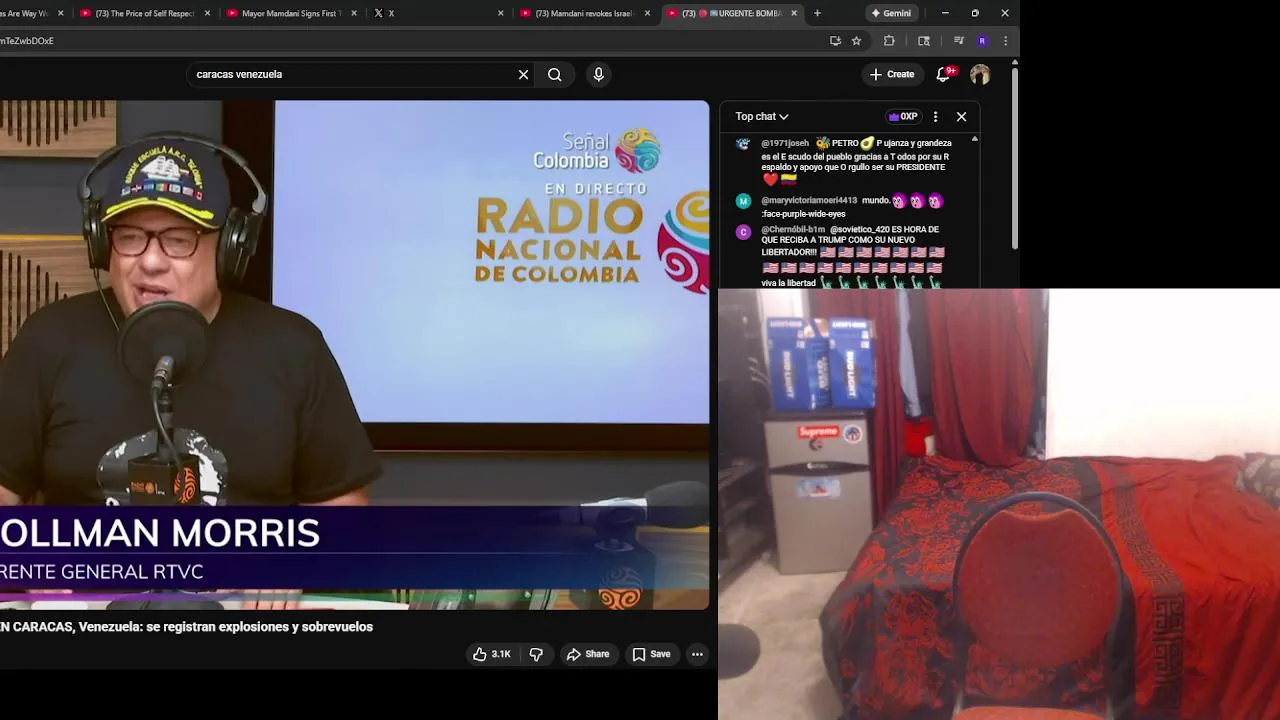Click the 'M' avatar of maryvictoriamoeri4413
Image resolution: width=1280 pixels, height=720 pixels.
(x=743, y=201)
